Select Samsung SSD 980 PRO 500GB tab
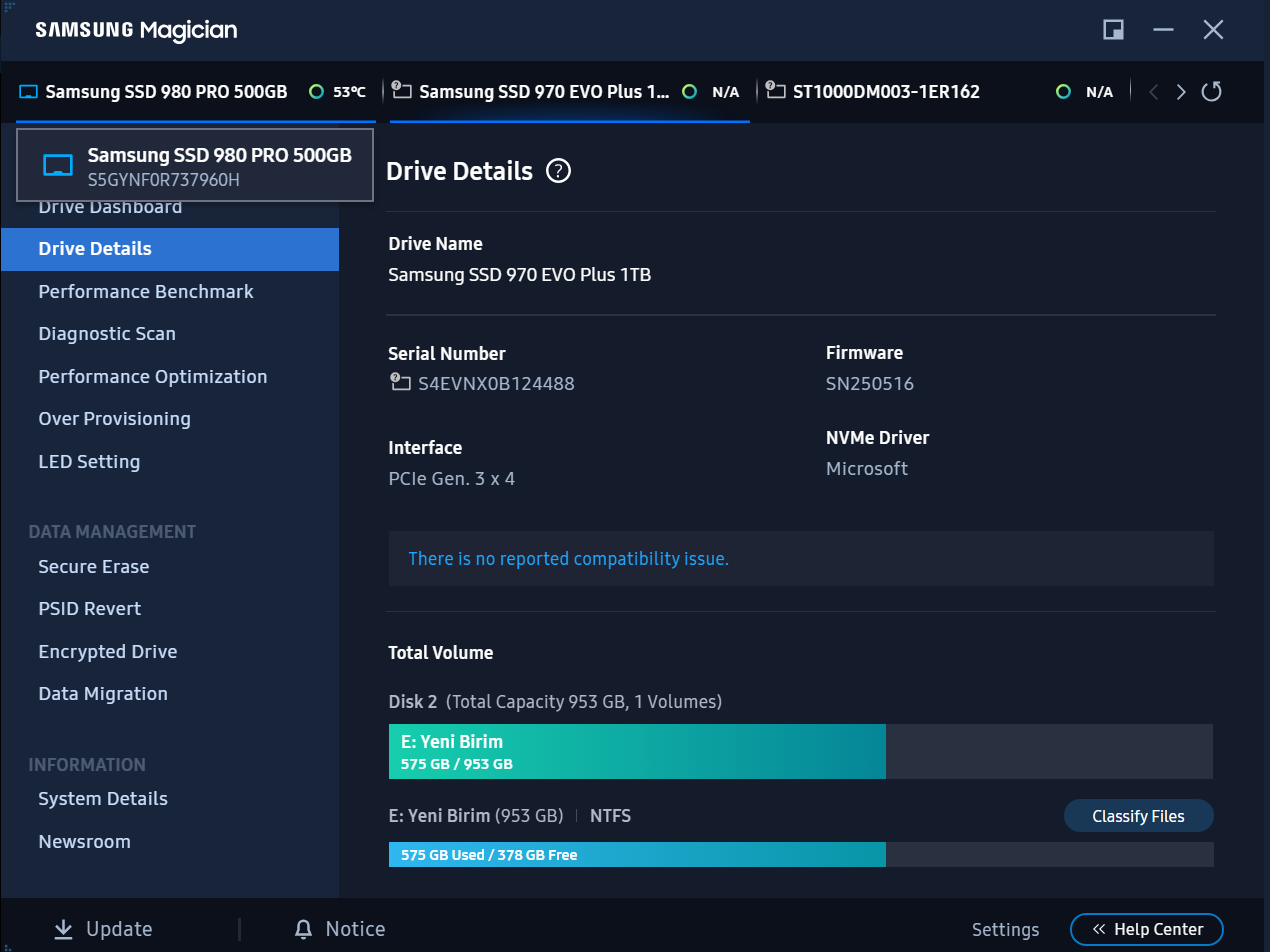 195,92
